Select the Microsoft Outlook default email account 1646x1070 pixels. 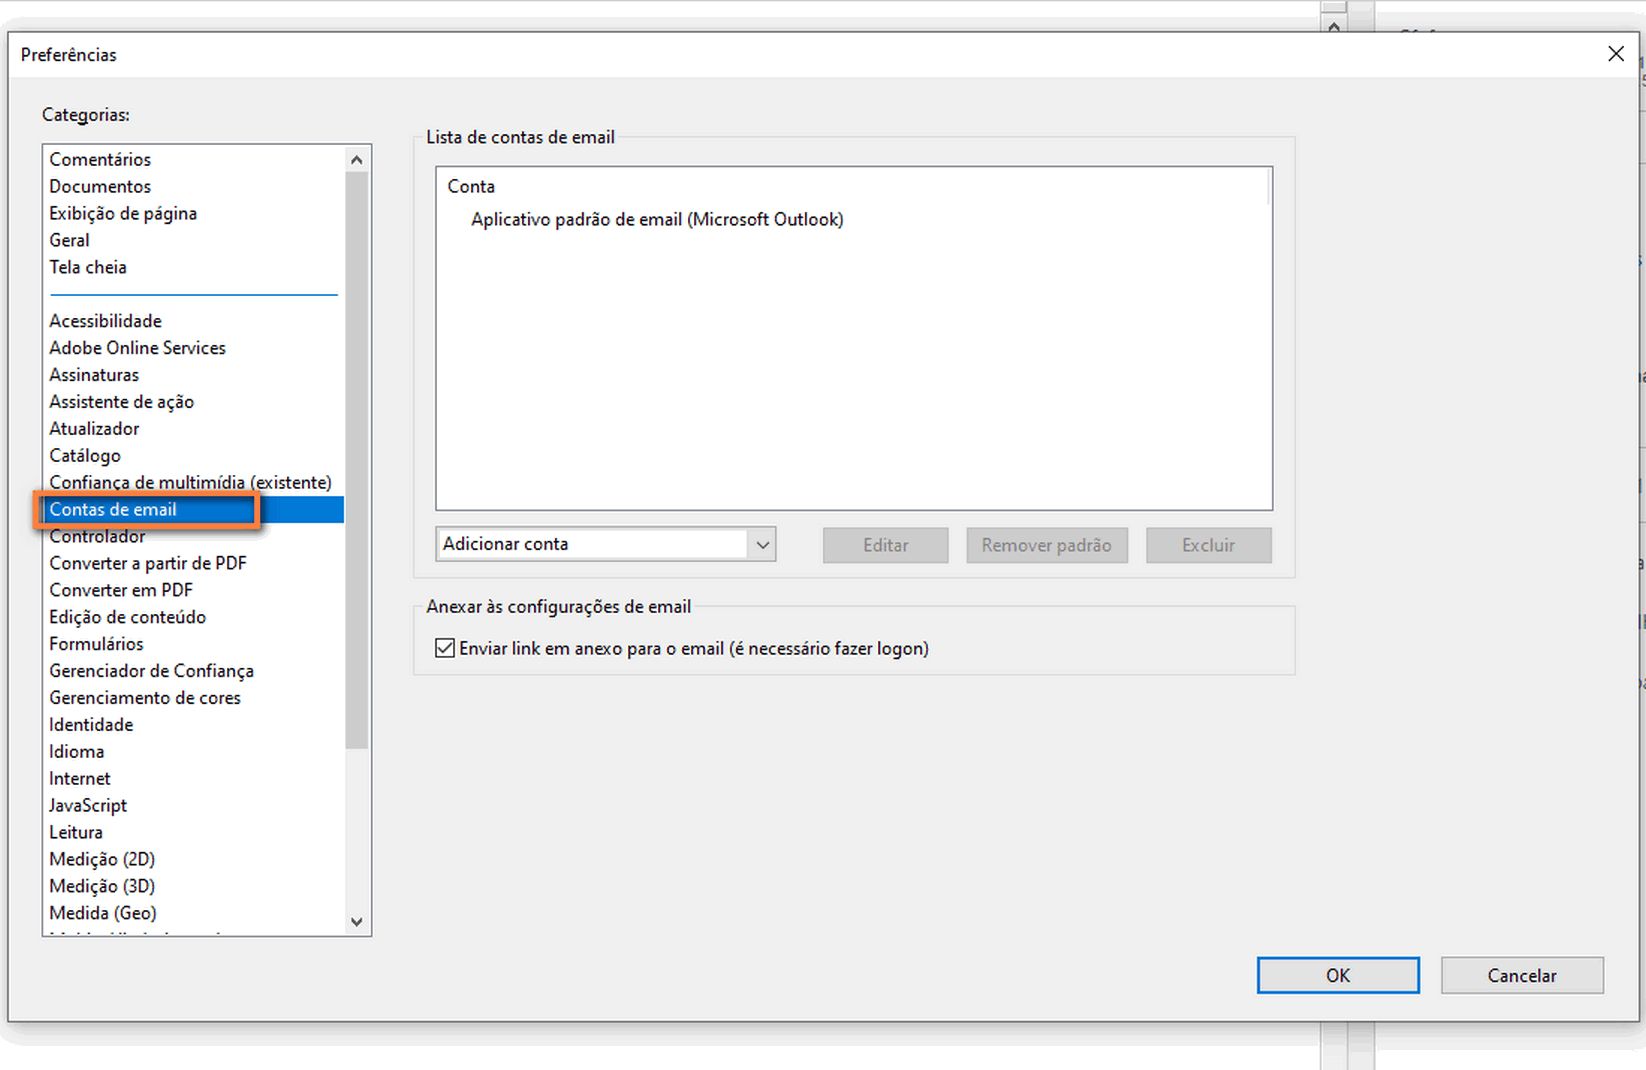657,220
